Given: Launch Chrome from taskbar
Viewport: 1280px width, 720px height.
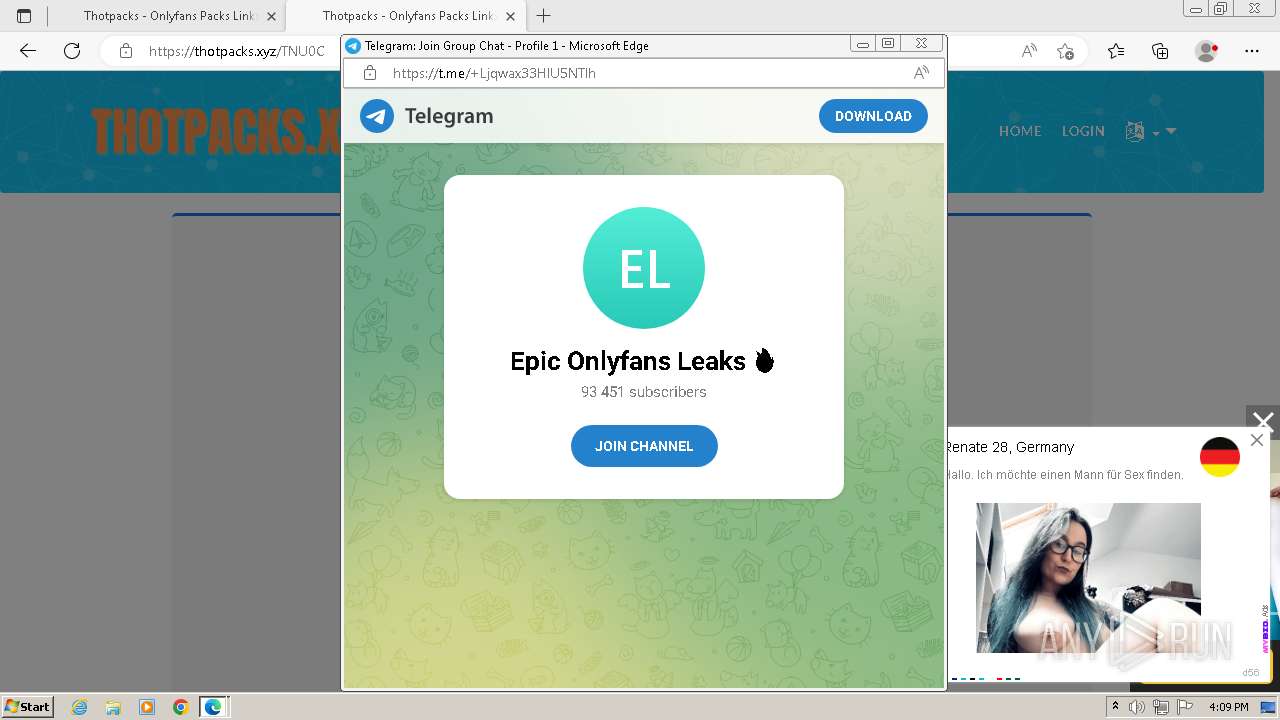Looking at the screenshot, I should (181, 707).
